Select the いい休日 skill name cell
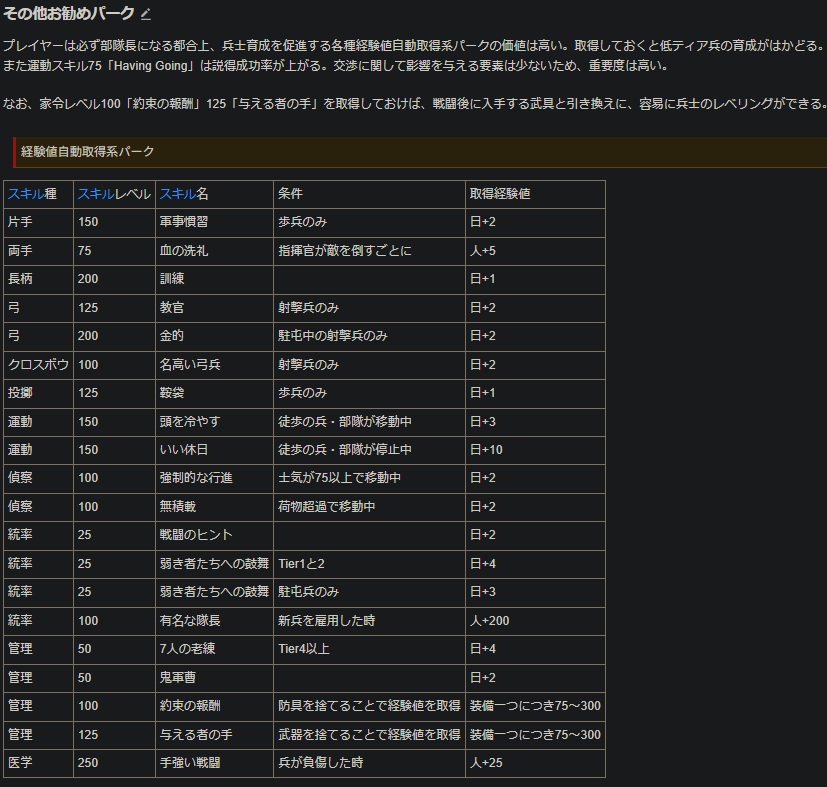 184,450
